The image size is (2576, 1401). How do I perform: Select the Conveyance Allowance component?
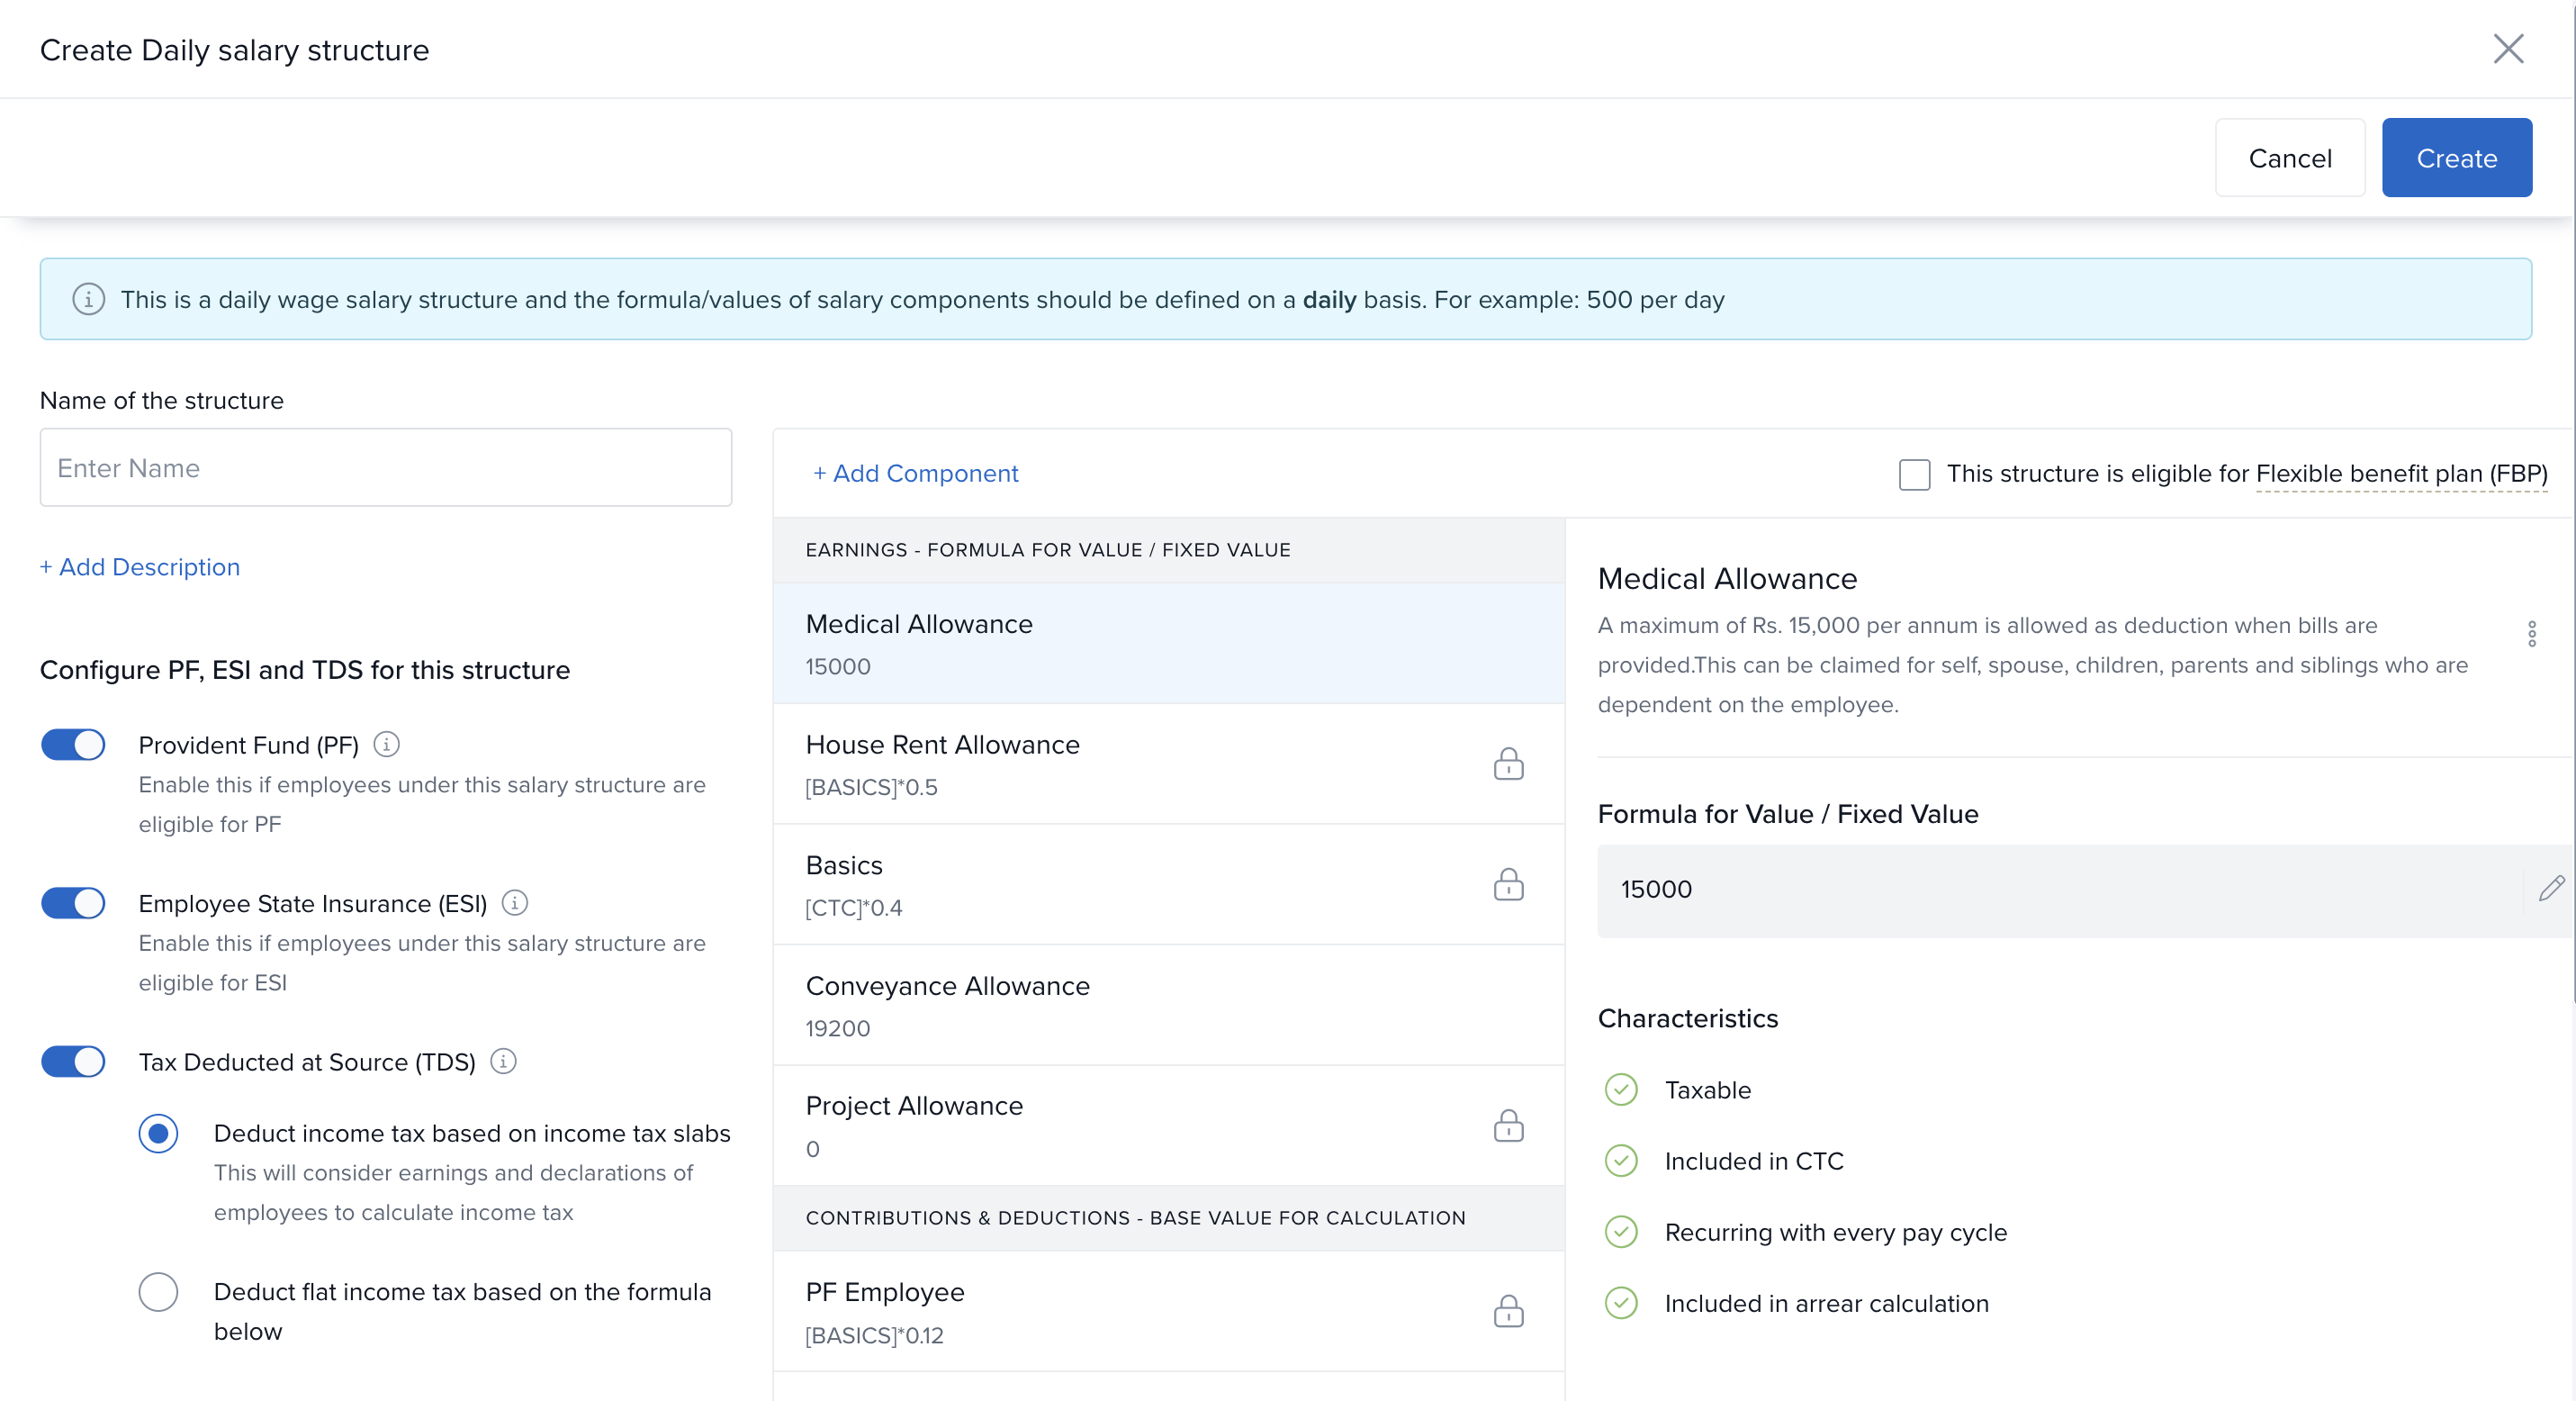click(1168, 1005)
